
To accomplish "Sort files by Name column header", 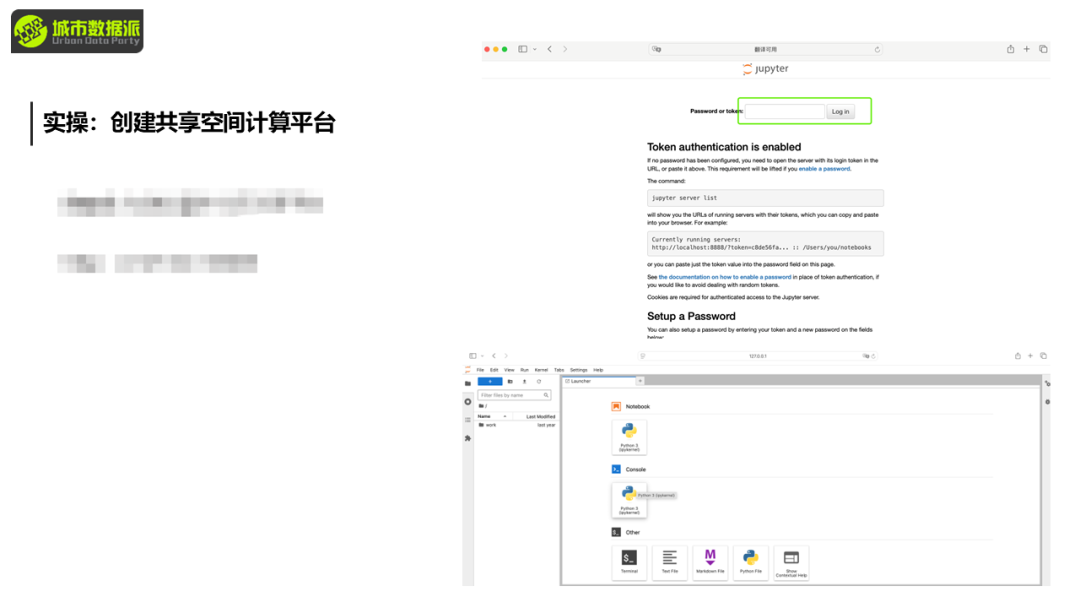I will click(x=485, y=416).
